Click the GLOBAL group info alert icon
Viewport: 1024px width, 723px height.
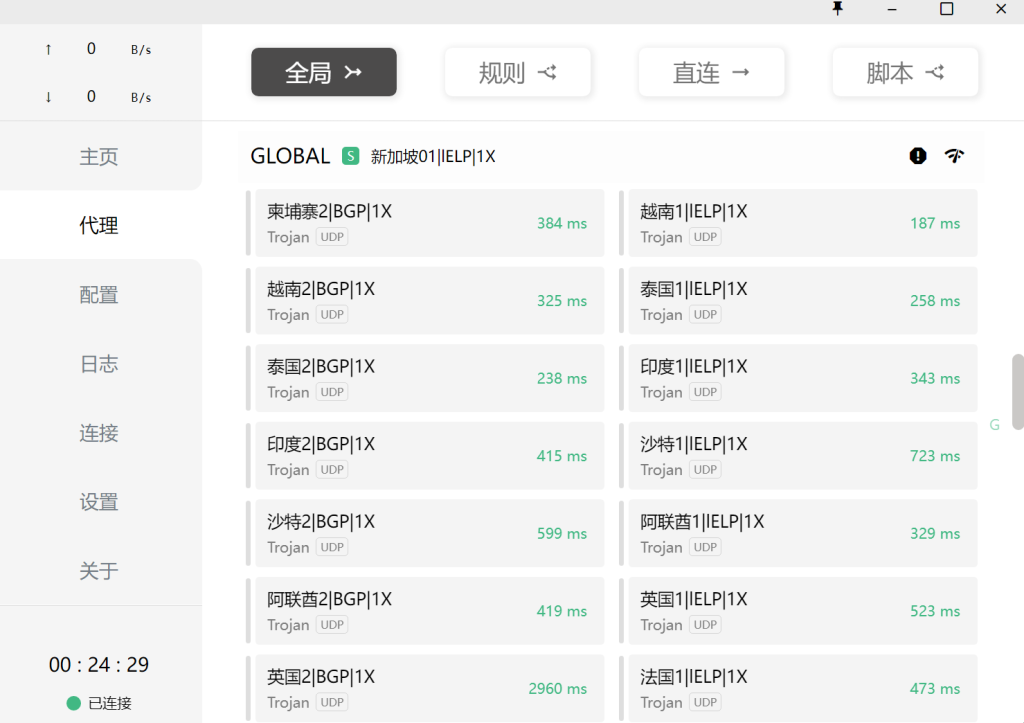point(918,156)
